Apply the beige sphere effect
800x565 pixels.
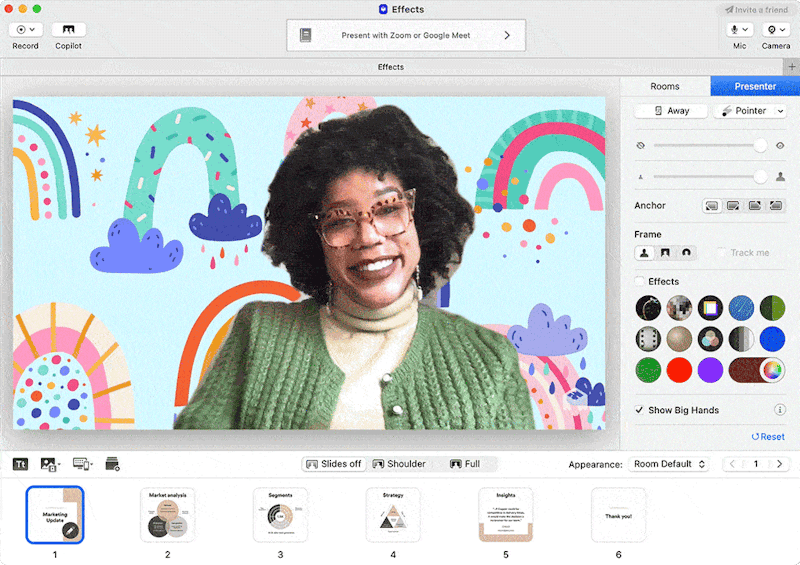coord(679,339)
